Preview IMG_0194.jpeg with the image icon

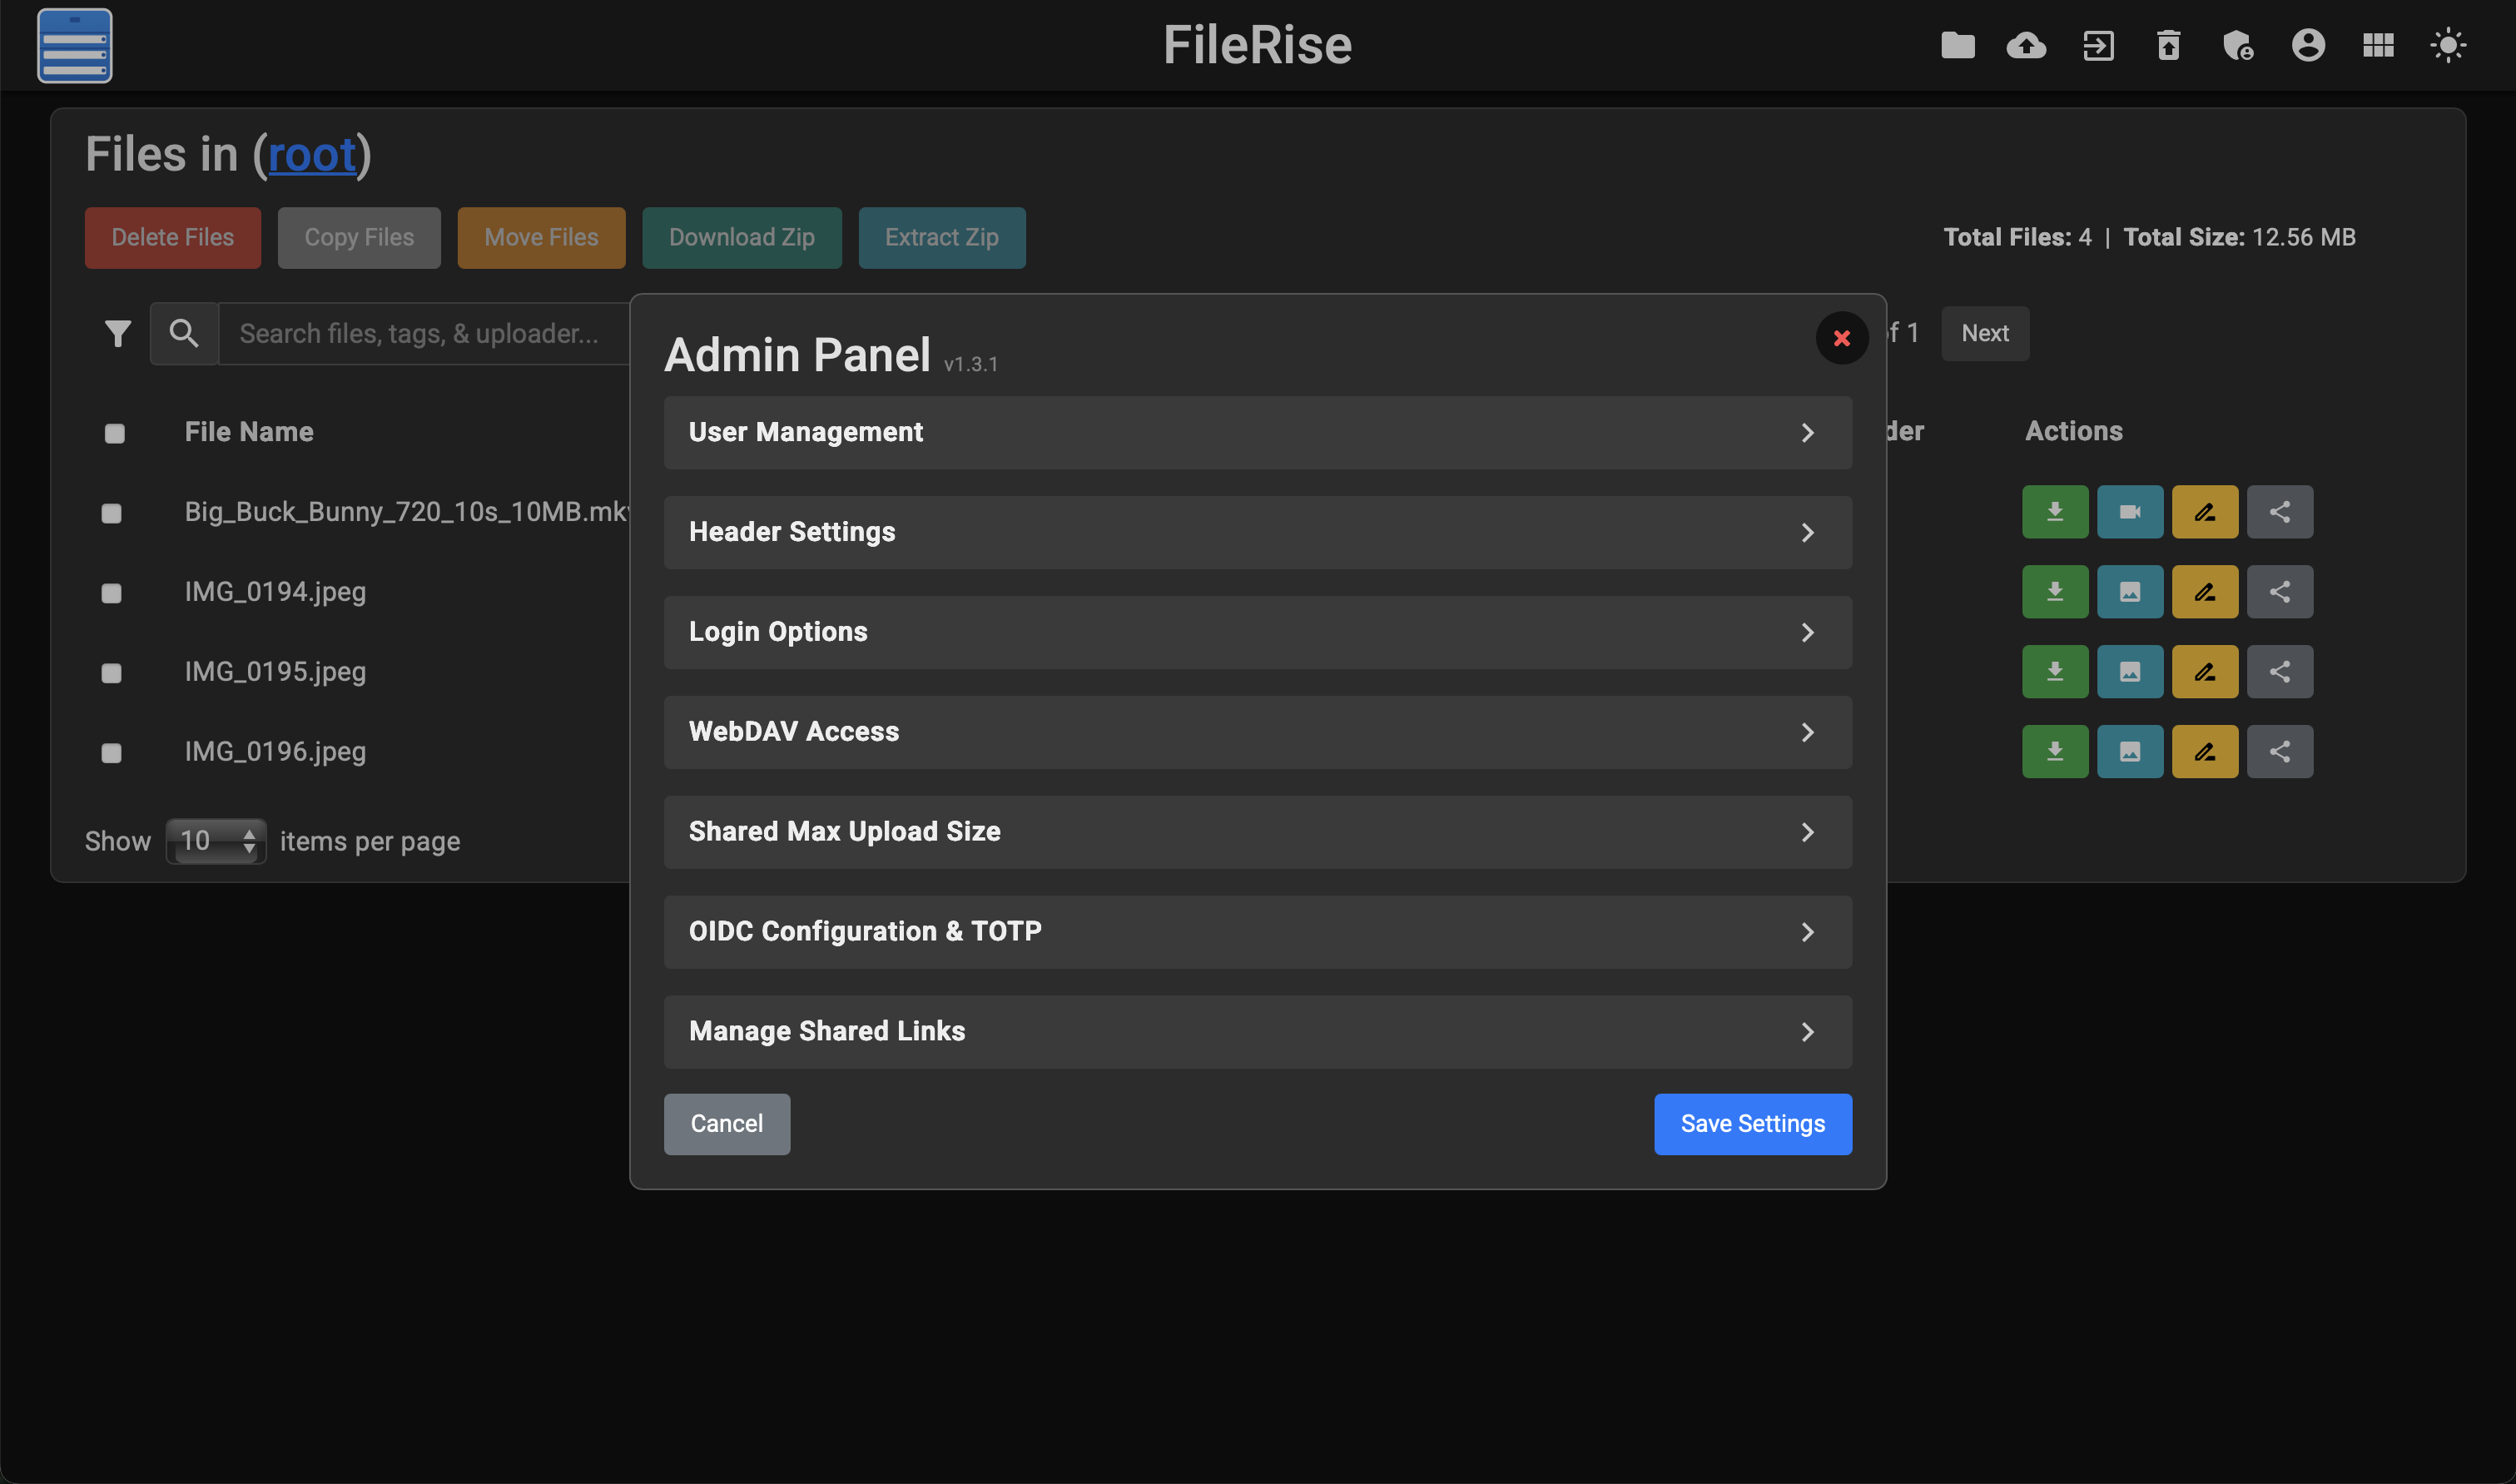click(2130, 592)
